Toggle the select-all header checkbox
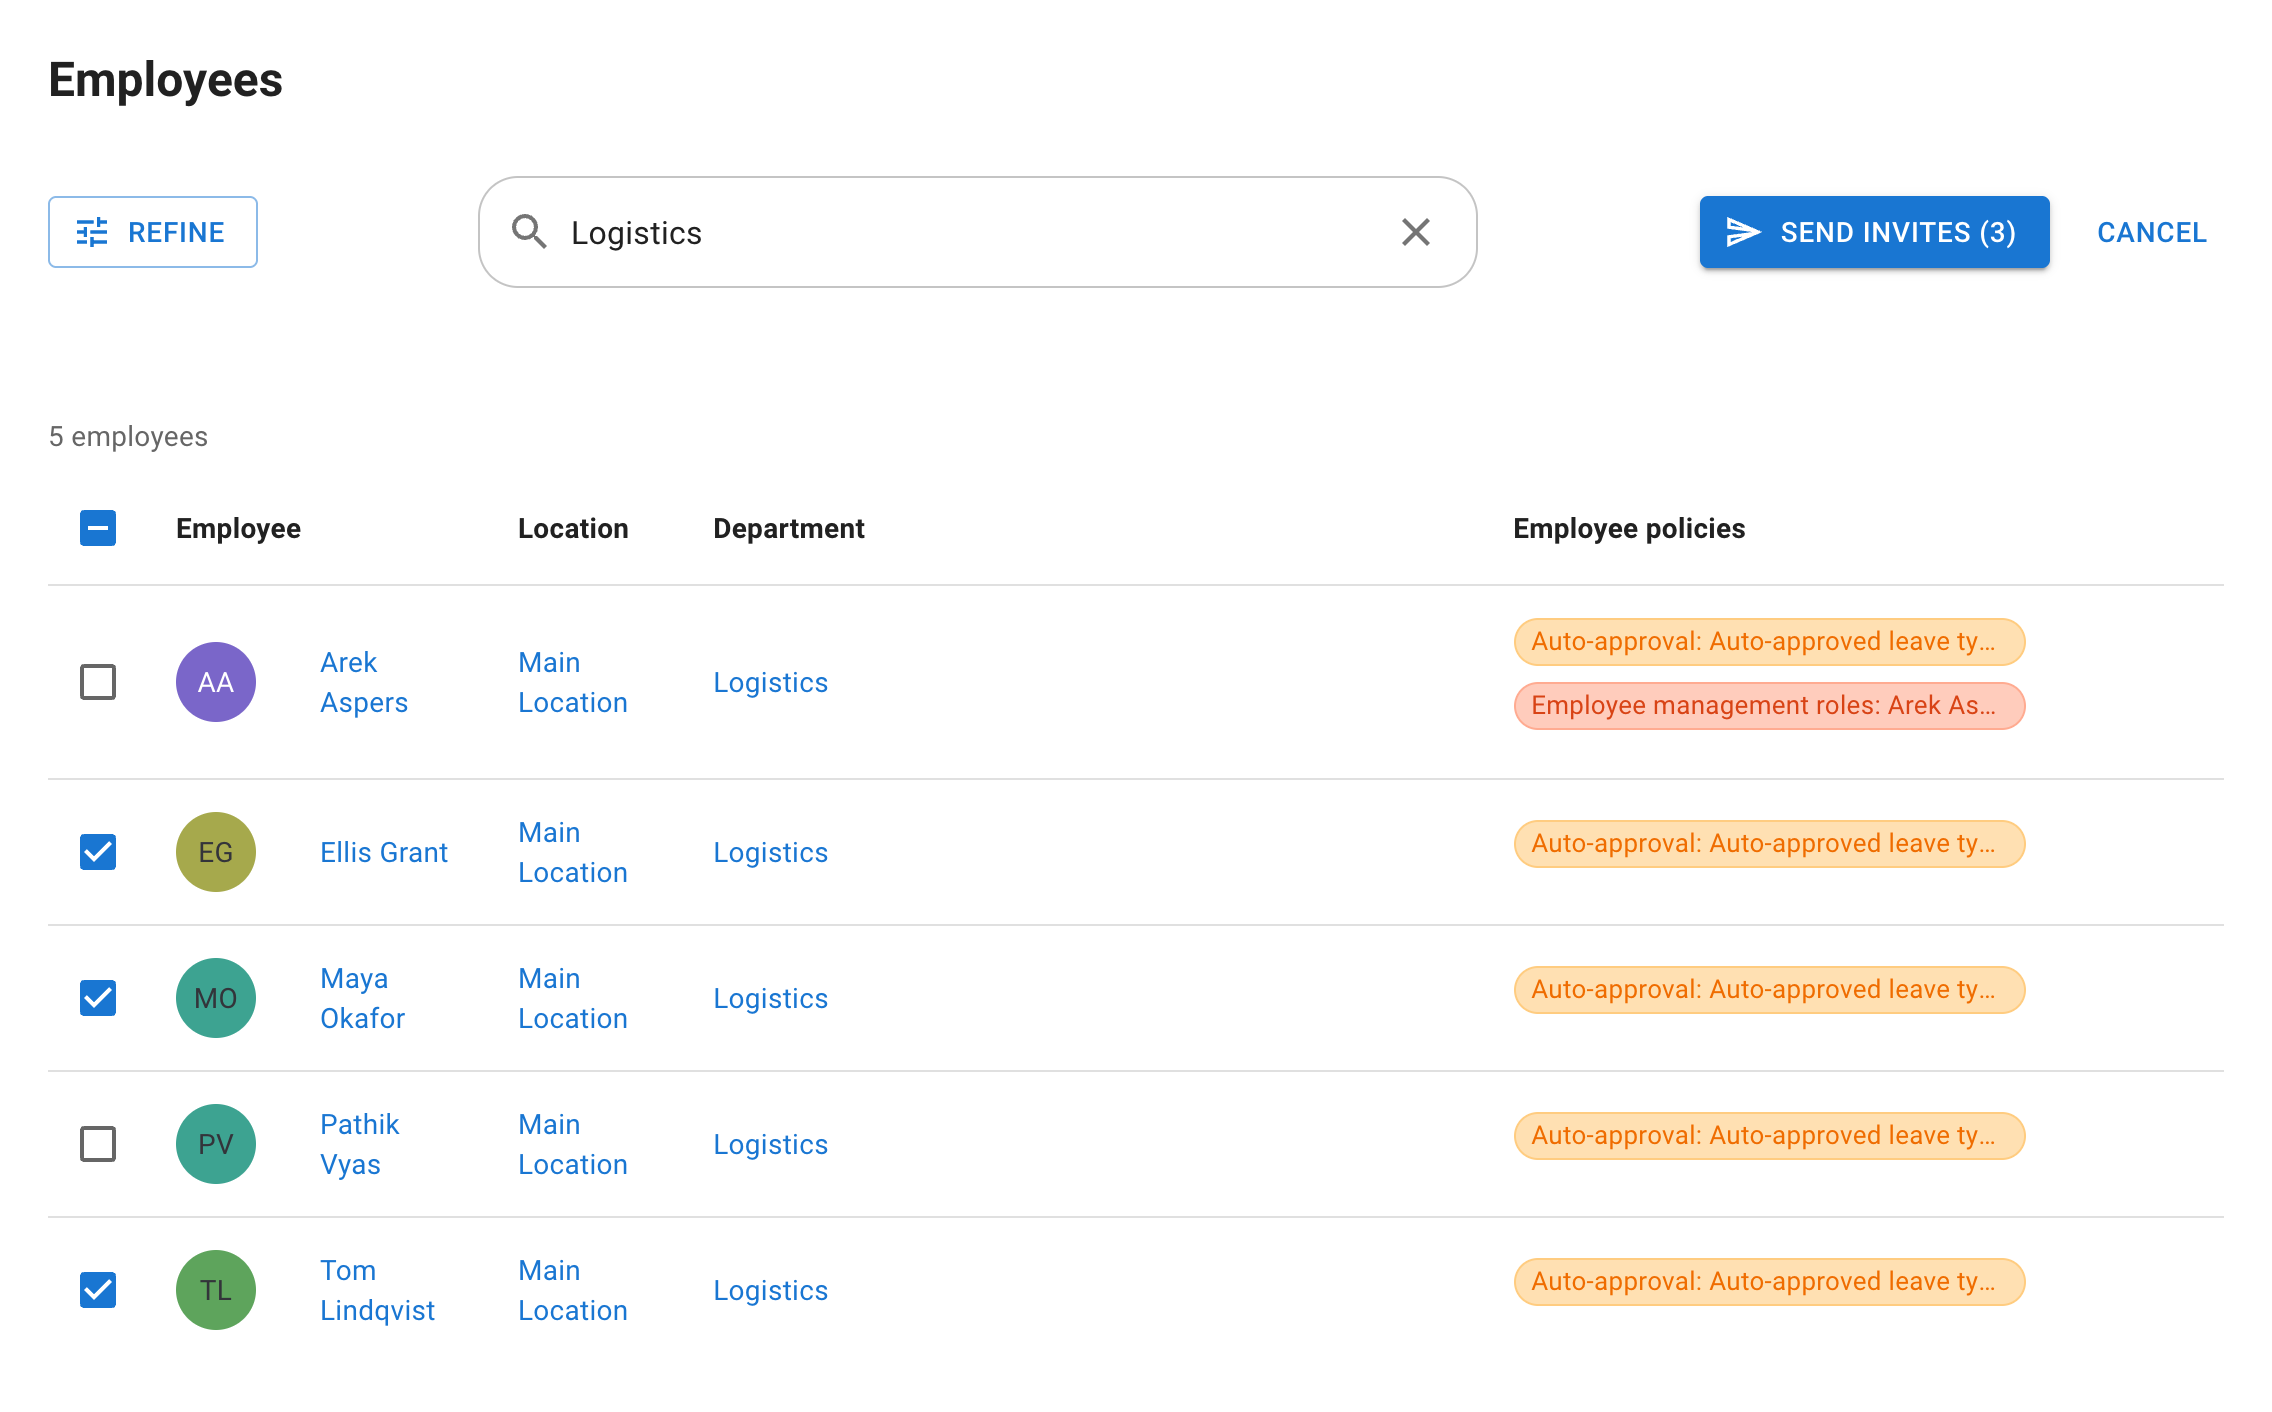2272x1412 pixels. click(x=98, y=528)
